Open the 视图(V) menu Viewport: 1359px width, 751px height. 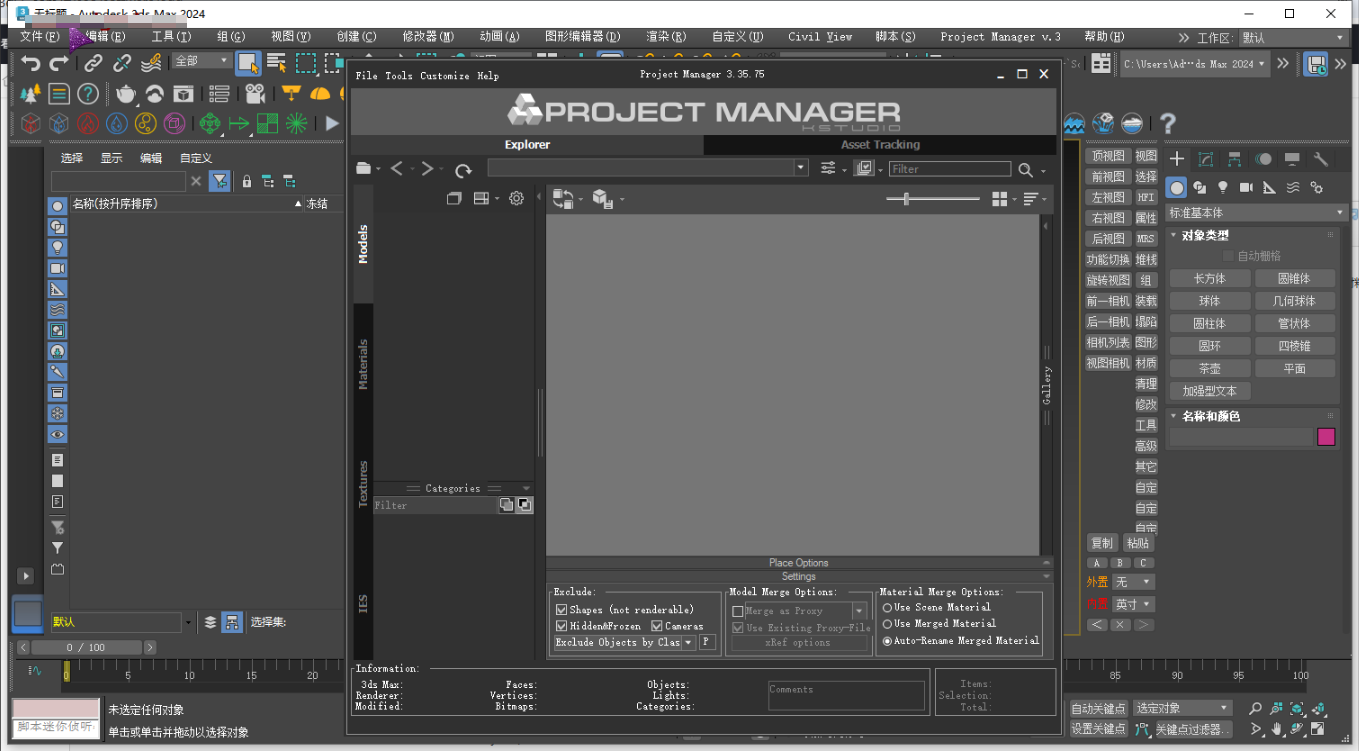click(290, 37)
